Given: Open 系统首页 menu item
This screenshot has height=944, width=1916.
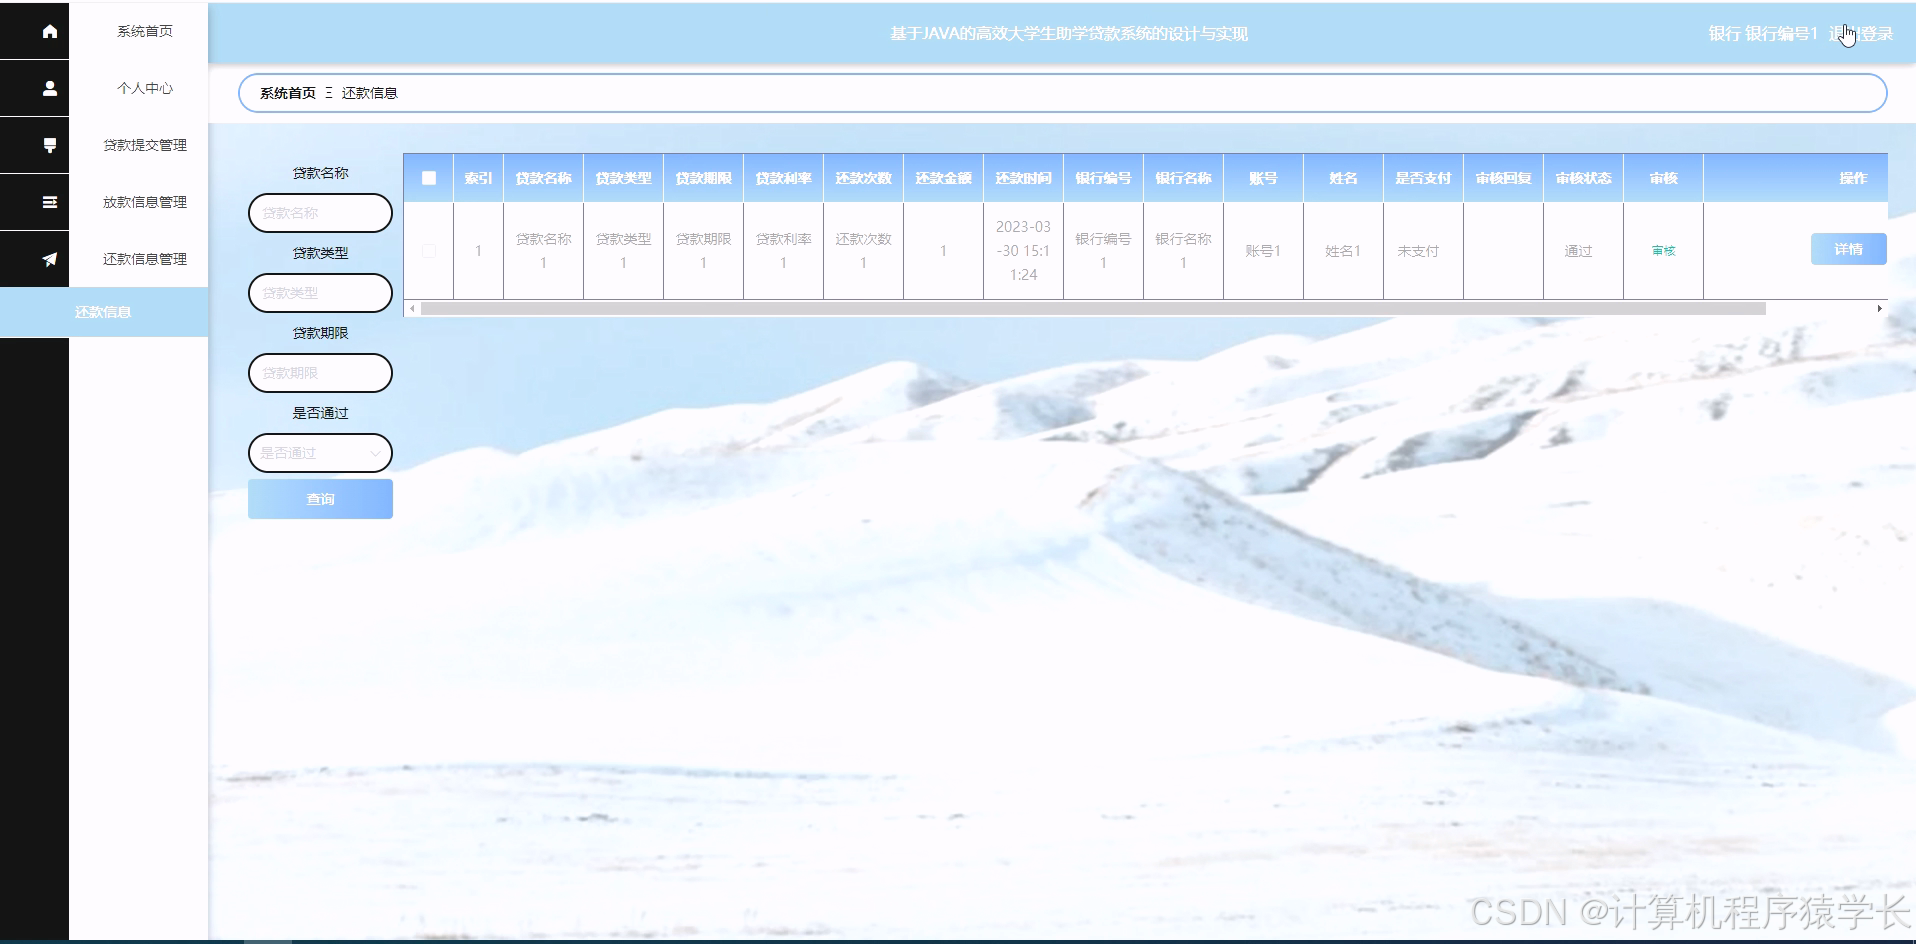Looking at the screenshot, I should tap(145, 31).
